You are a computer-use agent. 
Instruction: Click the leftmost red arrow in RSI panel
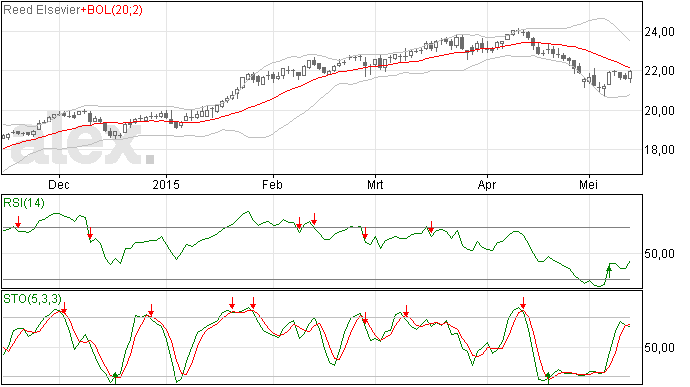point(18,221)
